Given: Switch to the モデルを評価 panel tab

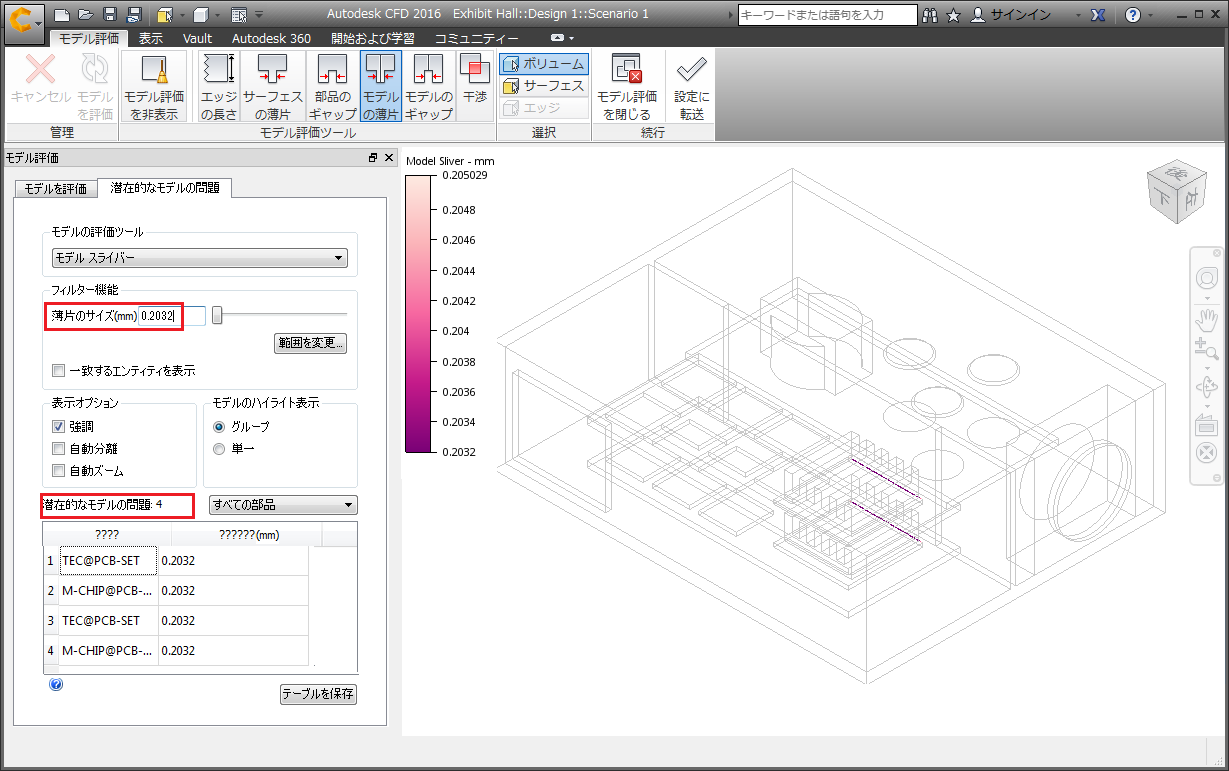Looking at the screenshot, I should (56, 188).
